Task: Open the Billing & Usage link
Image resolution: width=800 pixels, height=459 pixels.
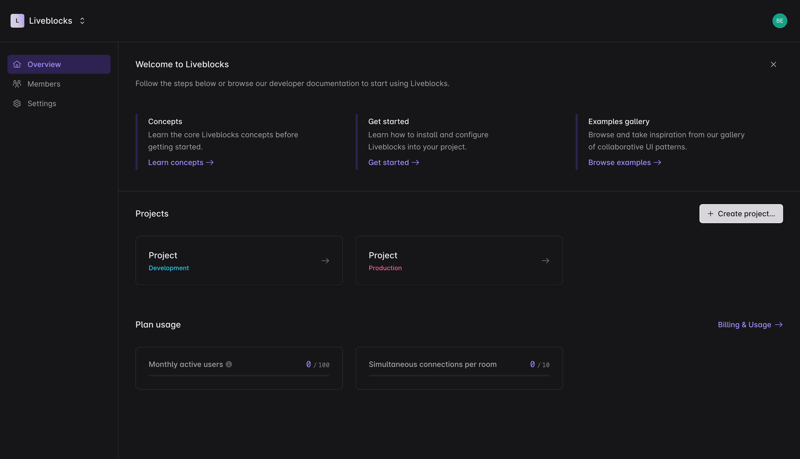Action: click(x=750, y=325)
